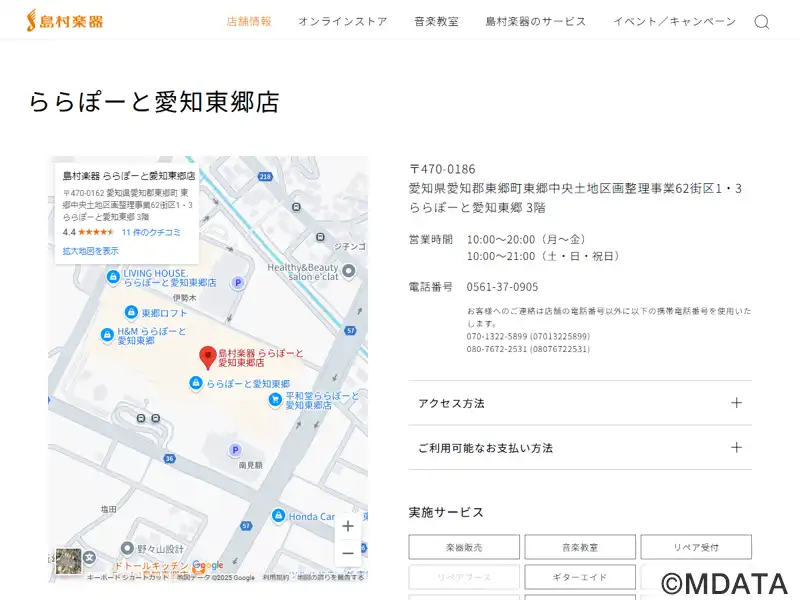Open the 11 件のクチコミ reviews link
Viewport: 800px width, 600px height.
[x=151, y=232]
